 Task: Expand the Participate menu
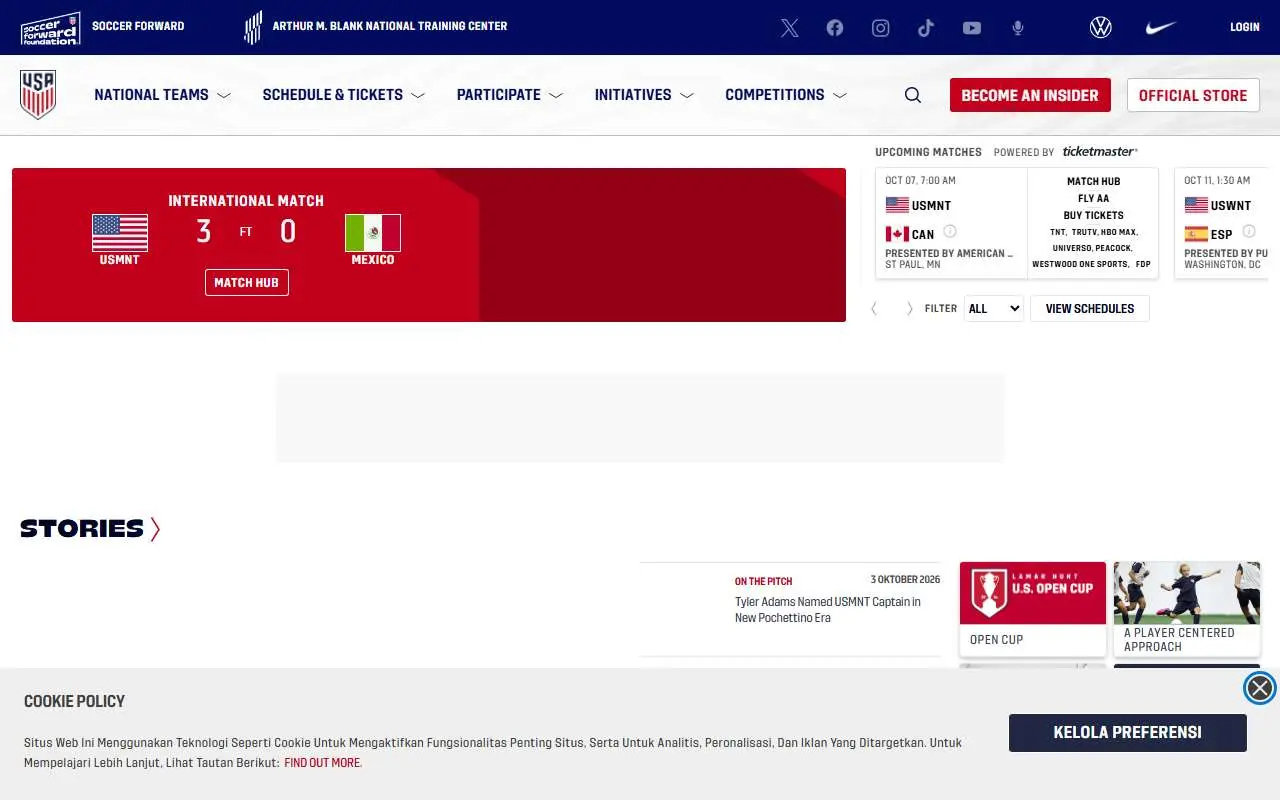[510, 95]
